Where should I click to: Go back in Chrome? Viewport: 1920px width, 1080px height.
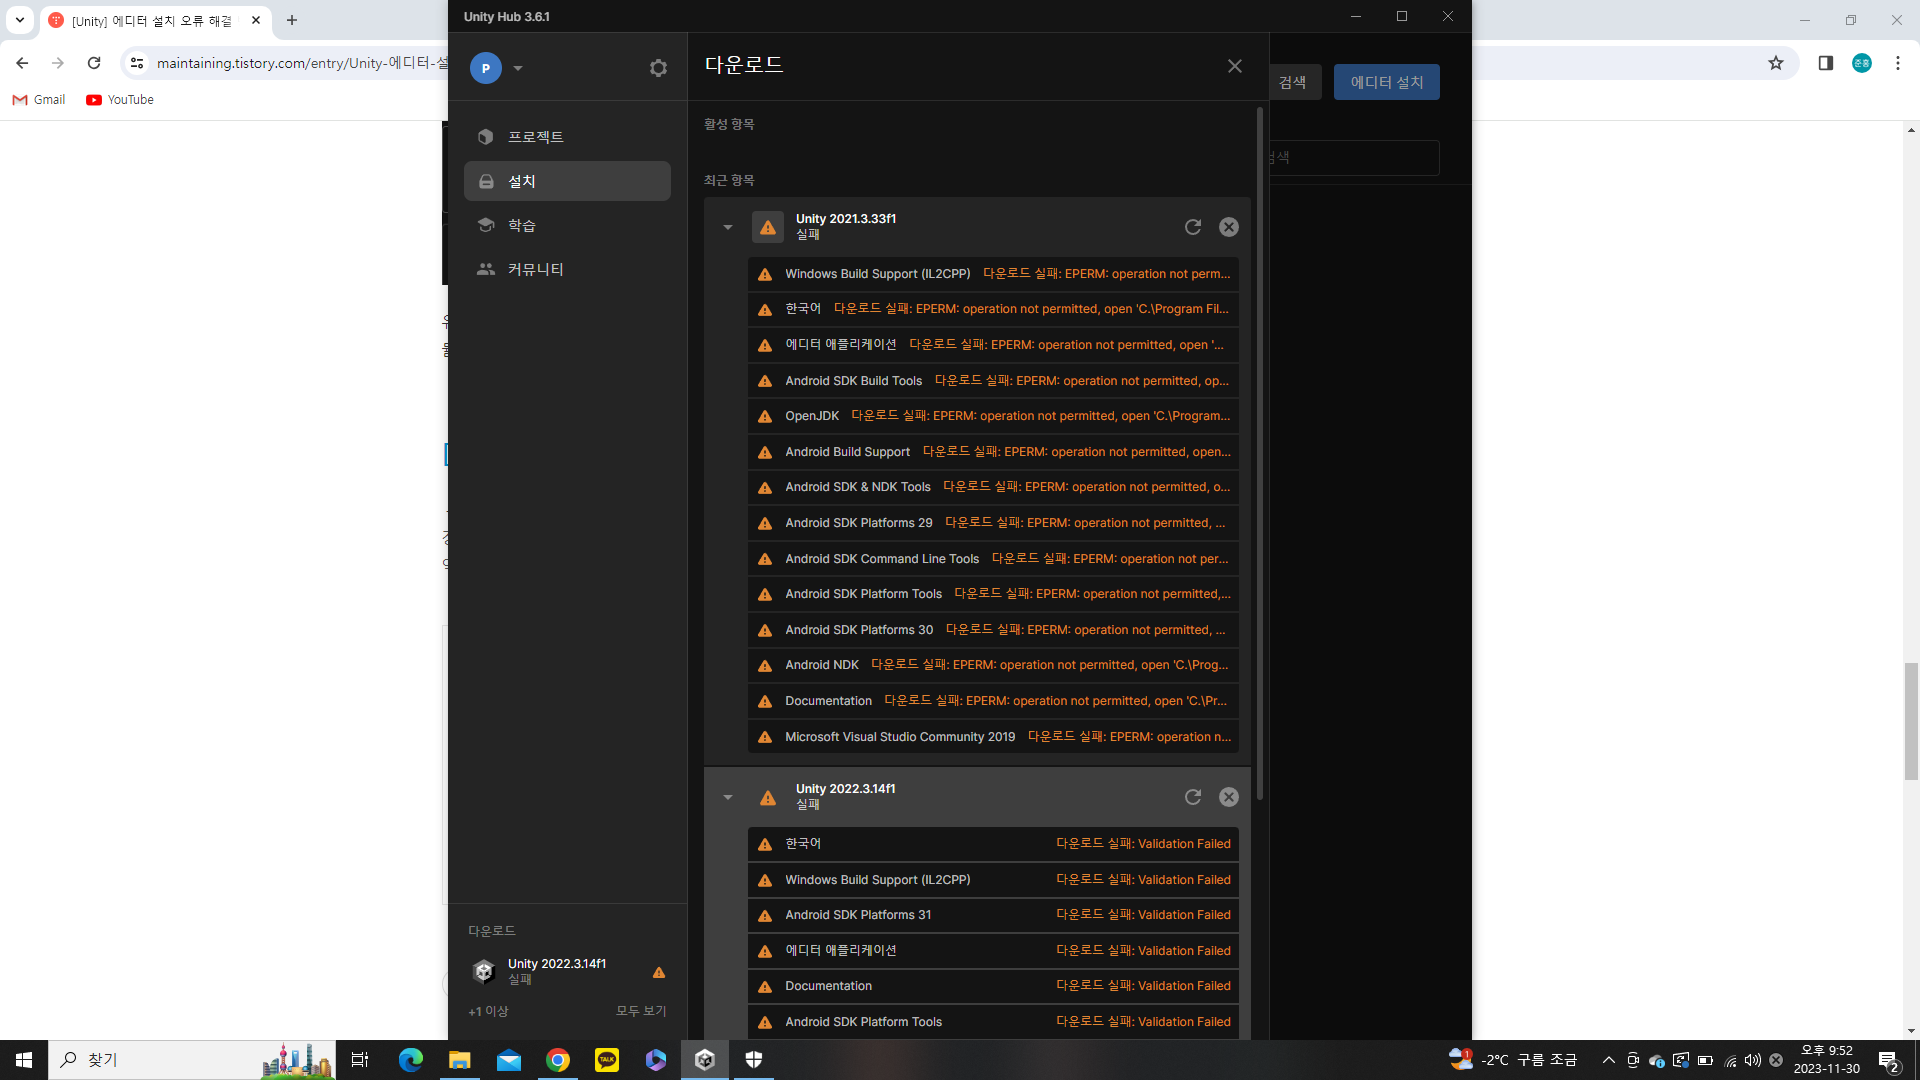point(22,63)
